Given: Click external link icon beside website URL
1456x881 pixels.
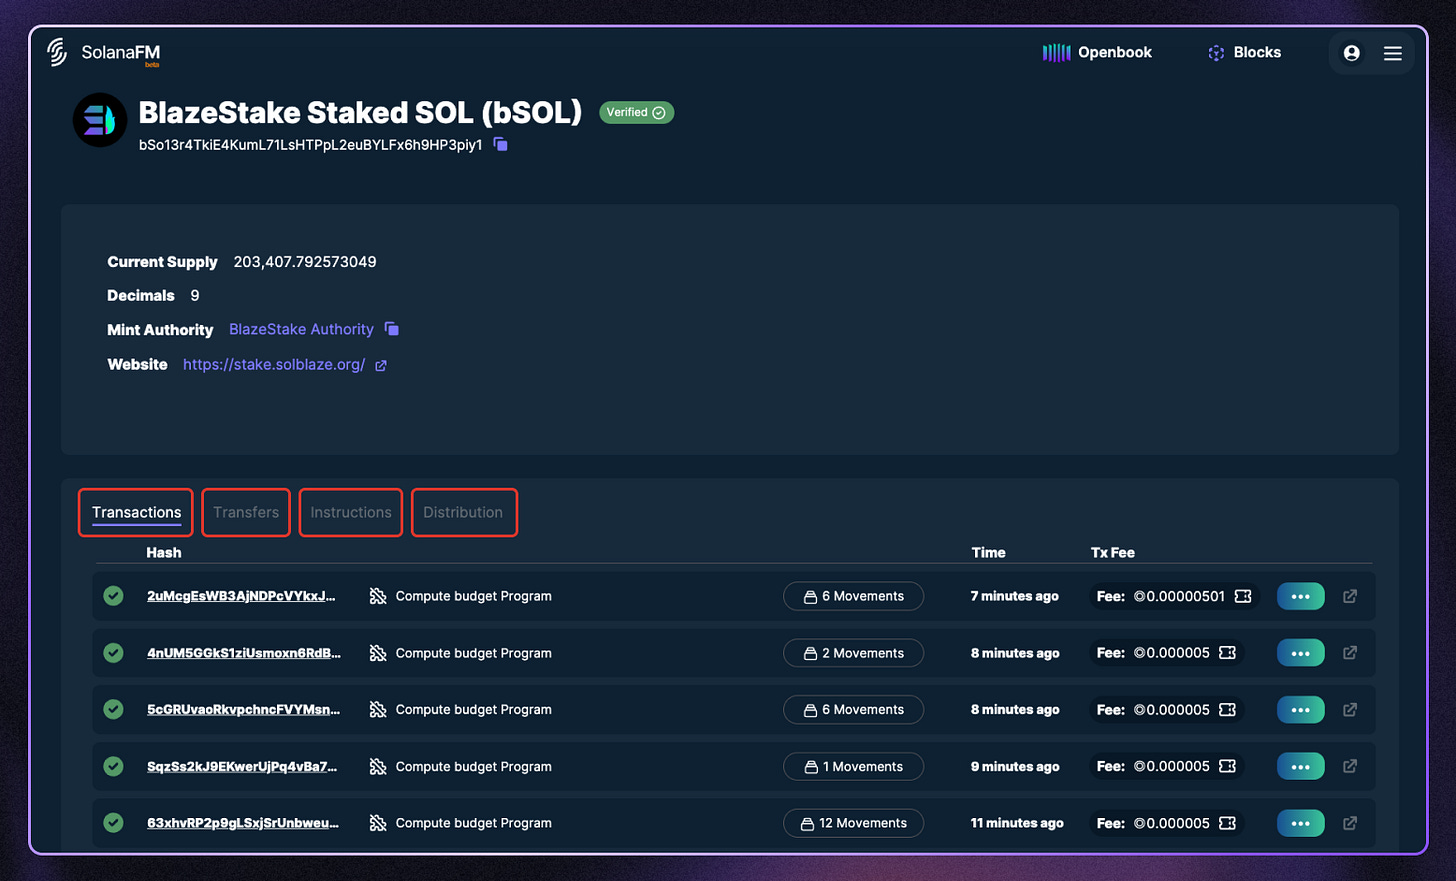Looking at the screenshot, I should tap(381, 366).
